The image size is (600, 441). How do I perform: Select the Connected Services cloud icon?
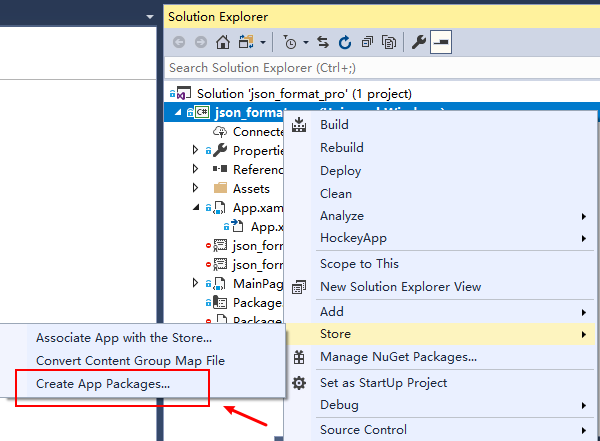tap(220, 132)
